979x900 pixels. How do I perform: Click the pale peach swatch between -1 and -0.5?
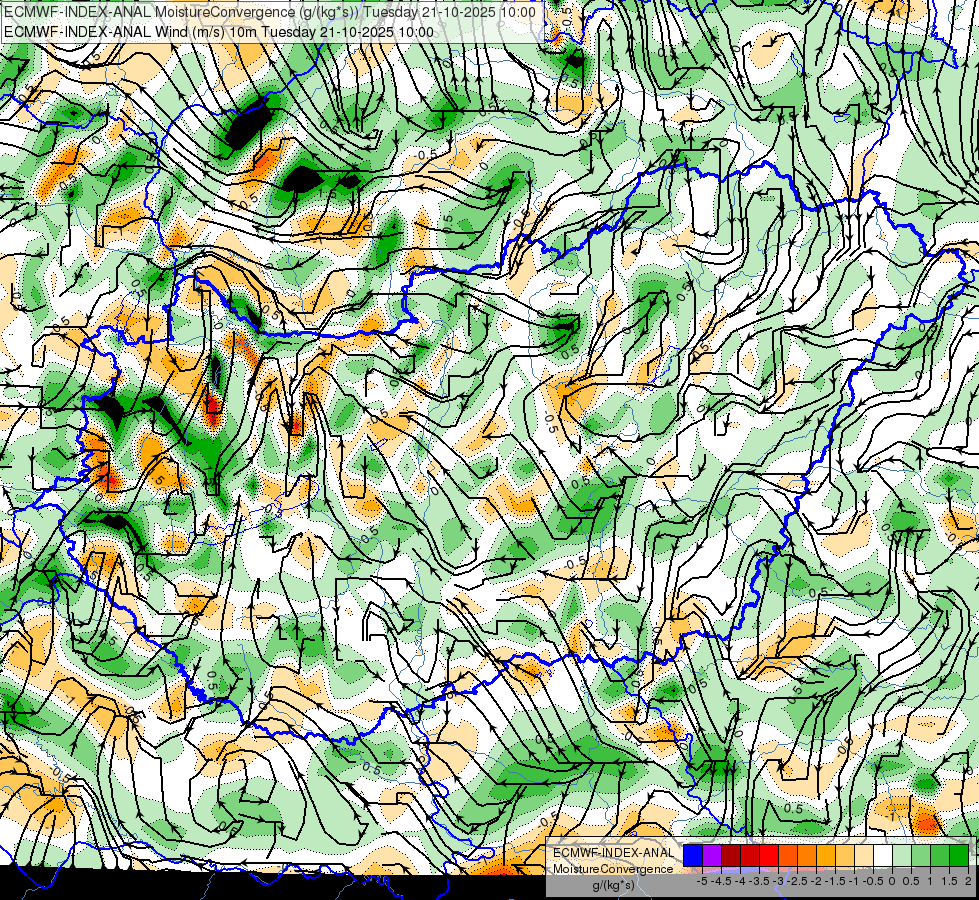coord(864,856)
